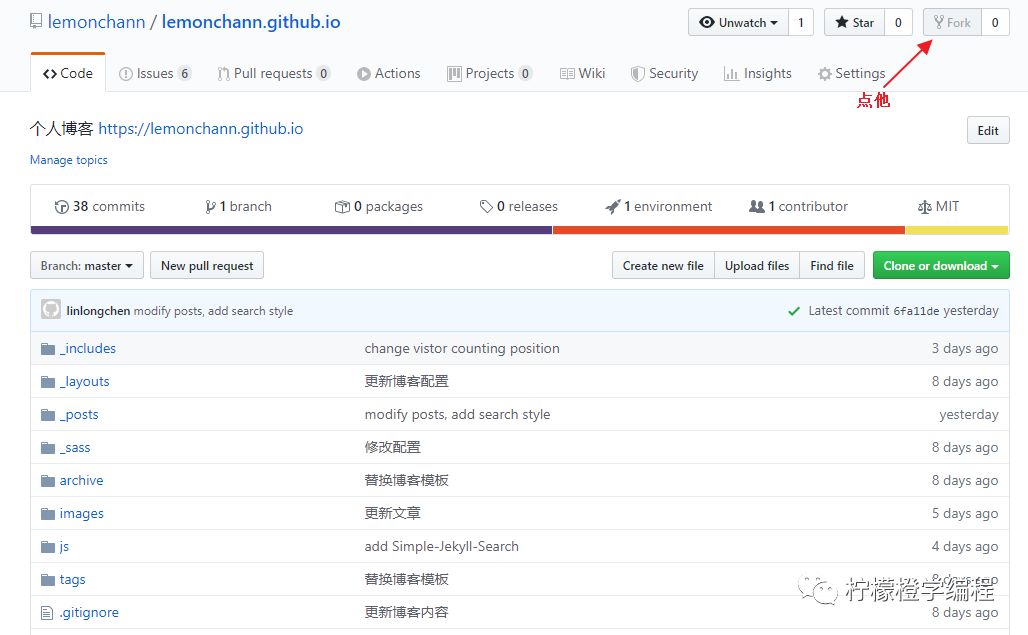Open the Pull requests tab
This screenshot has height=635, width=1028.
(273, 73)
